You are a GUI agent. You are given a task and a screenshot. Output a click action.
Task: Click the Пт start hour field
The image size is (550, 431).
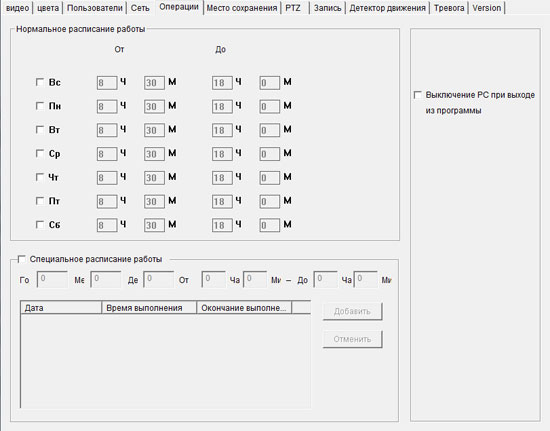(x=107, y=202)
